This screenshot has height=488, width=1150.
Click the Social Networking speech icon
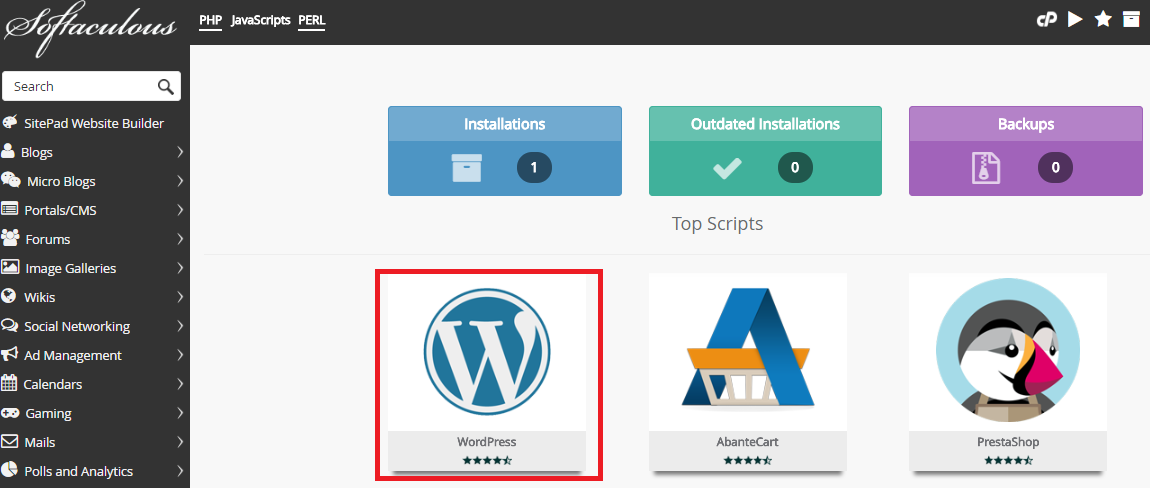[10, 325]
